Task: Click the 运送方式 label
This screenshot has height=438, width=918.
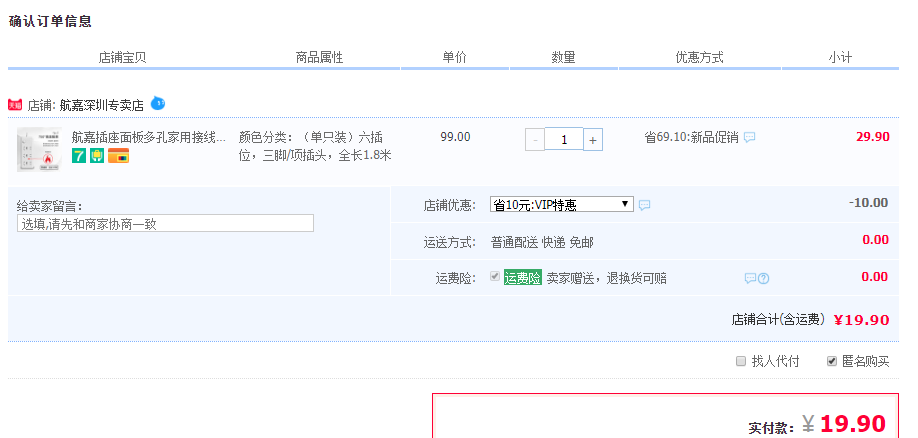Action: tap(450, 242)
